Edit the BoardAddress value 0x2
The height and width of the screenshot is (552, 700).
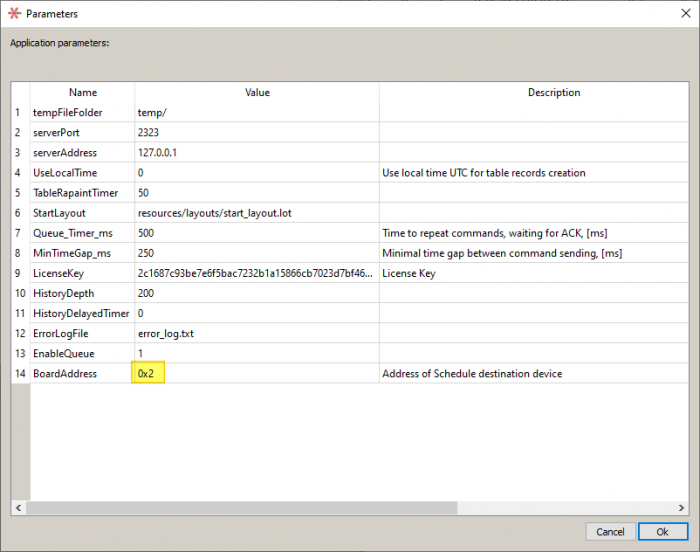click(150, 374)
